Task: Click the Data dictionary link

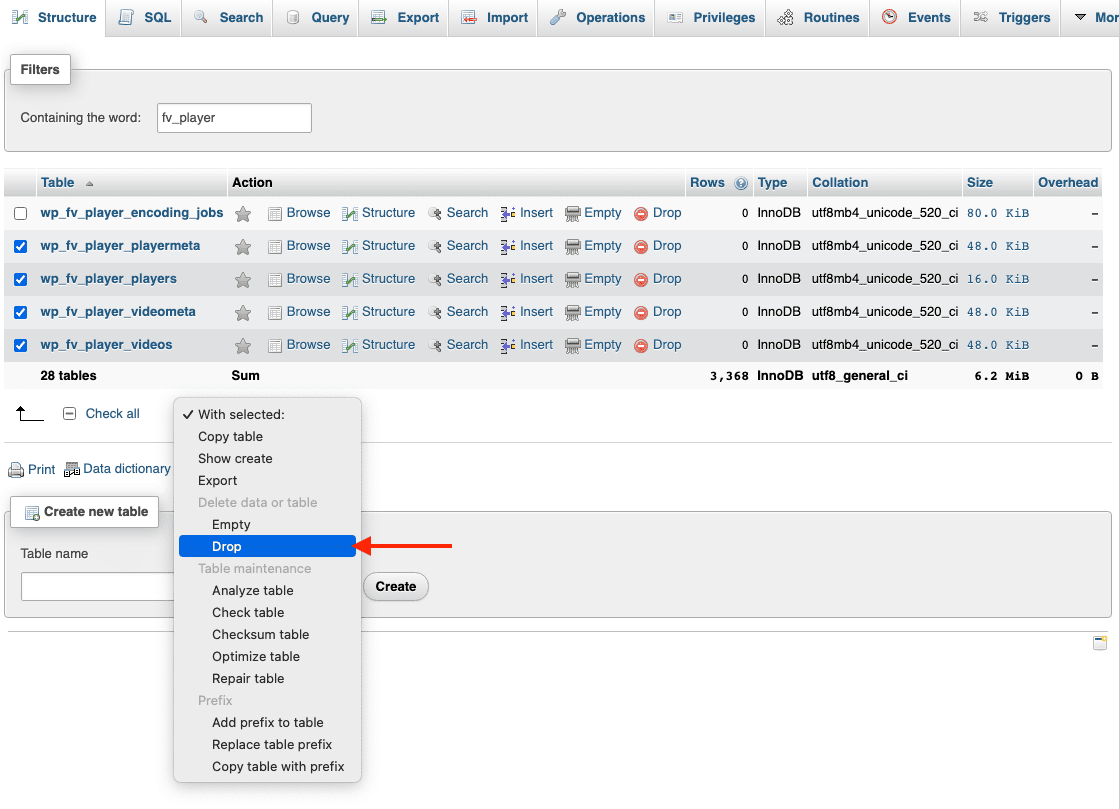Action: [x=126, y=469]
